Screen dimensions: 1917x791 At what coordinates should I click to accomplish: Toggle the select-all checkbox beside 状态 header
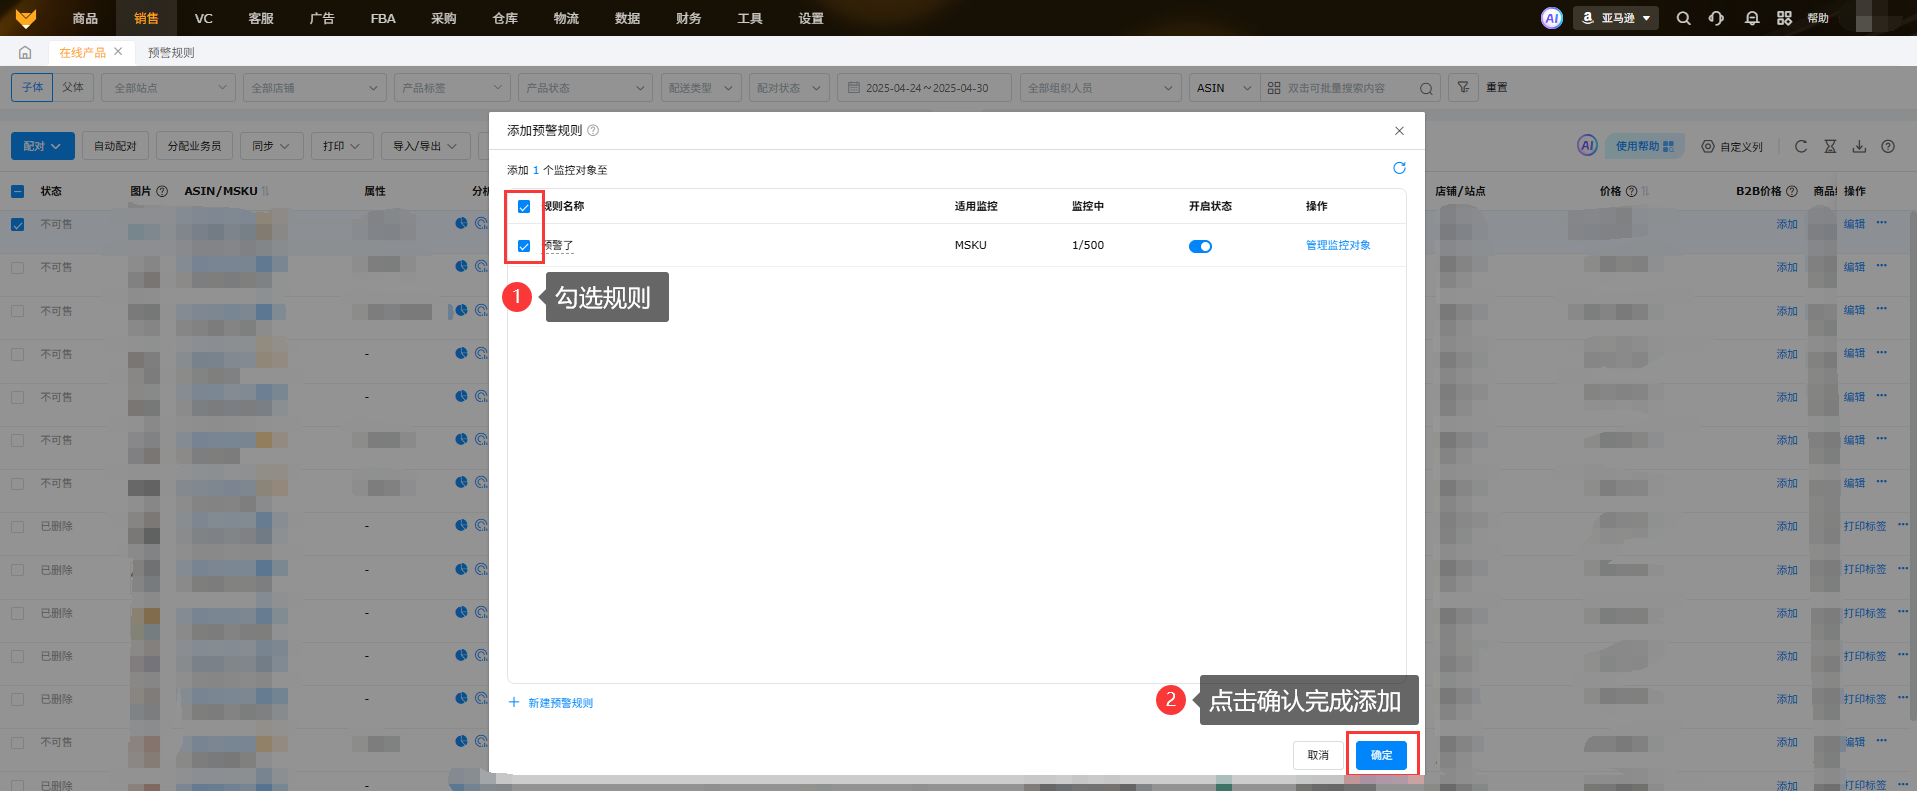18,191
